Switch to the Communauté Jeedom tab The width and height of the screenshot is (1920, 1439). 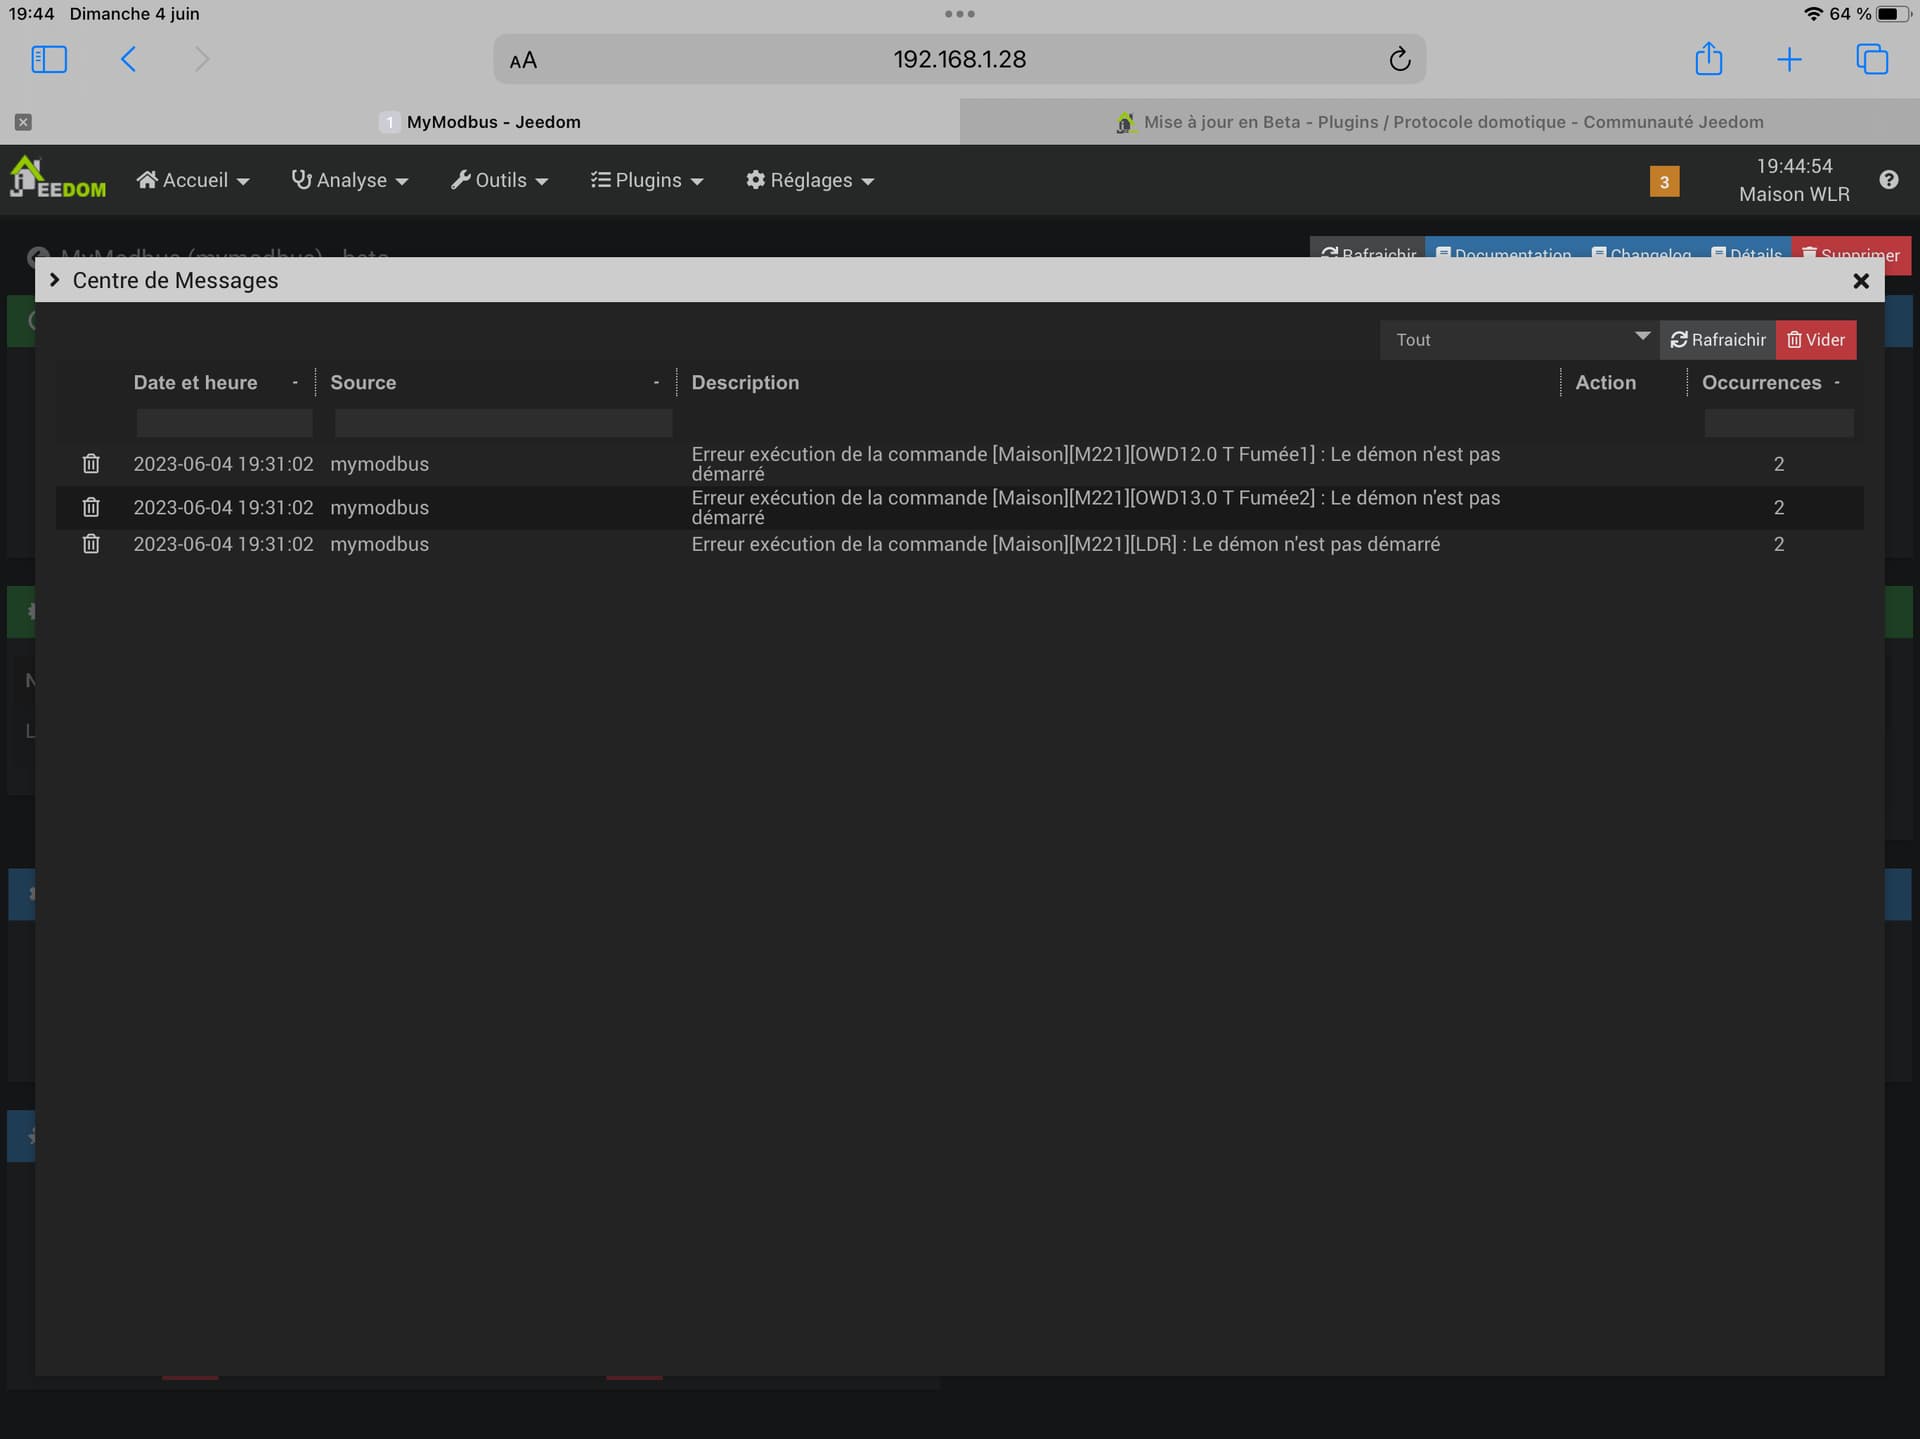pos(1439,122)
